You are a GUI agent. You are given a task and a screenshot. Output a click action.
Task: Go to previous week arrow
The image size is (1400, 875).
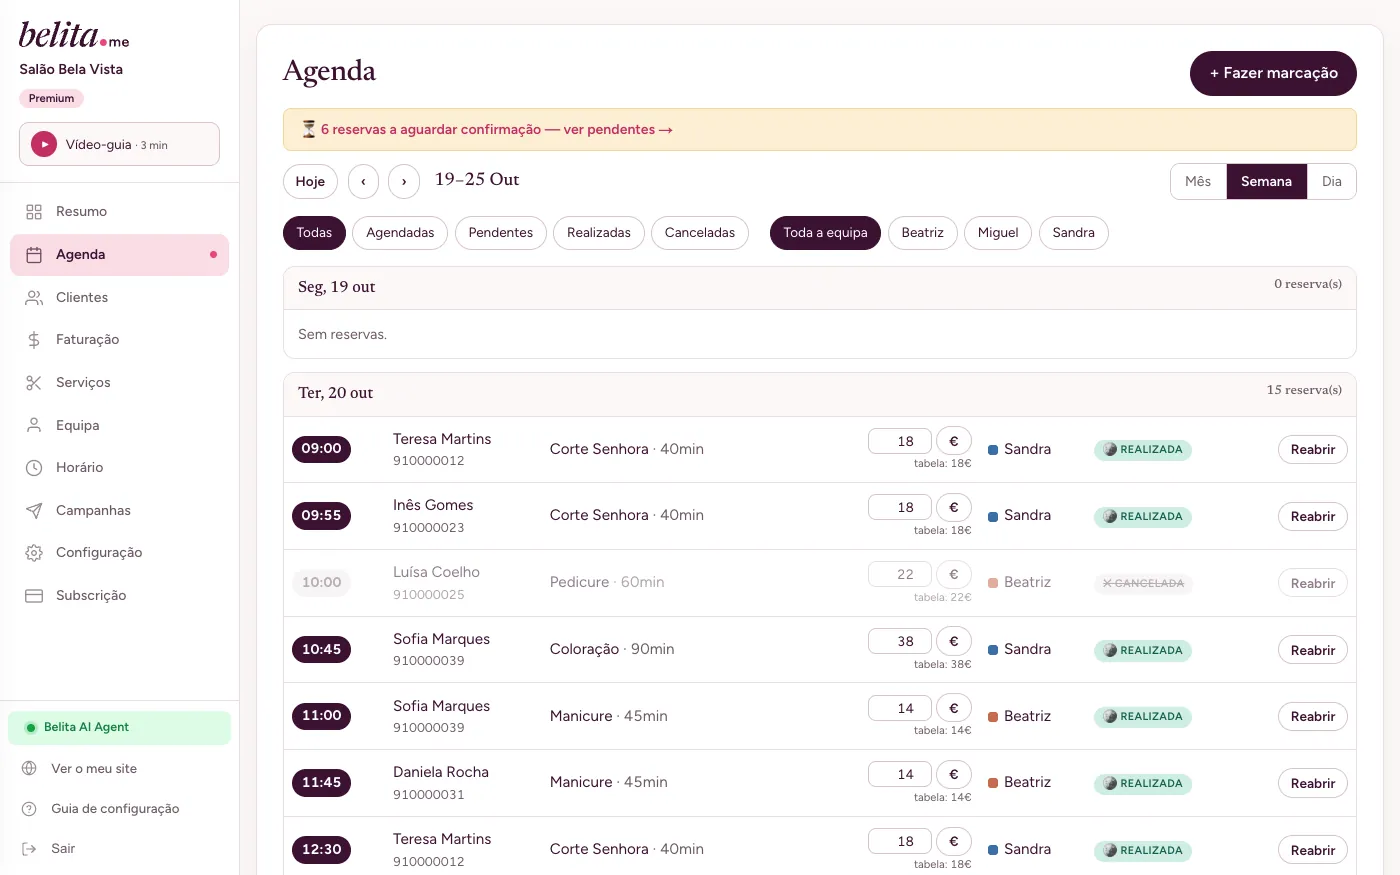tap(363, 181)
